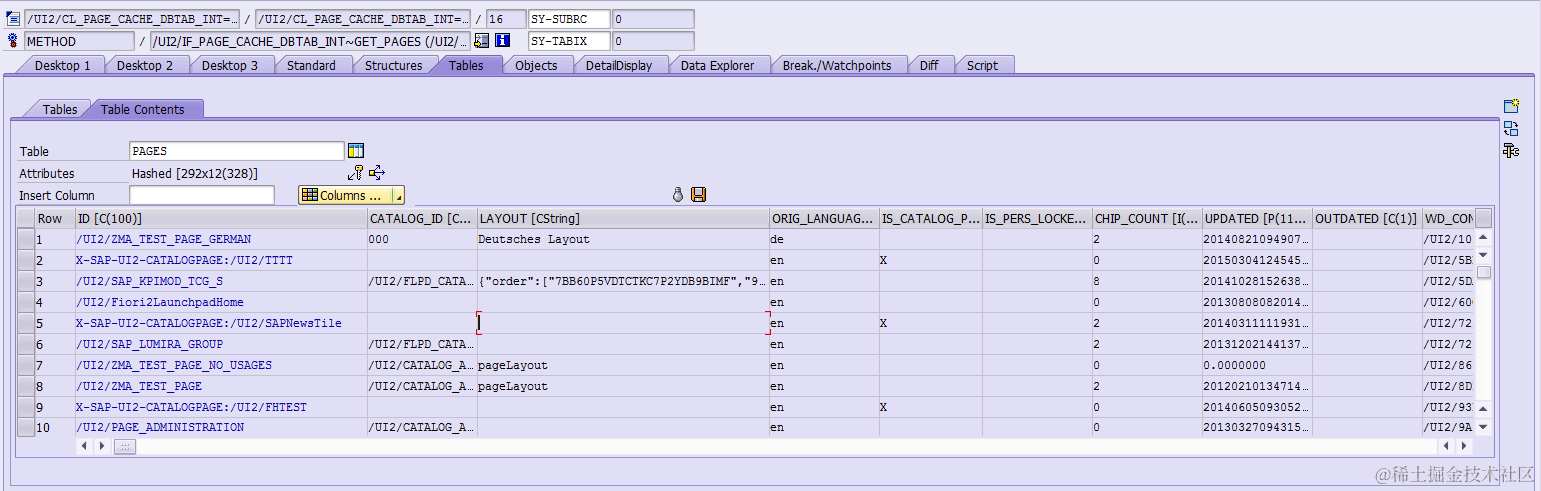Click the method gear icon left of the METHOD field
The height and width of the screenshot is (491, 1541).
tap(13, 41)
